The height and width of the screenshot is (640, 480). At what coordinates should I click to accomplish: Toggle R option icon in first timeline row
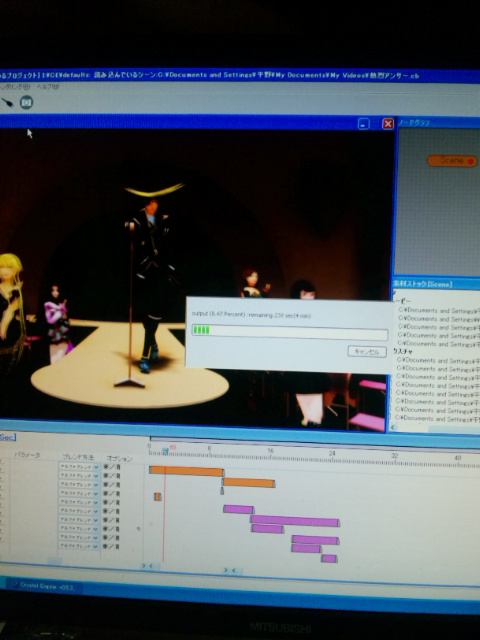click(118, 467)
